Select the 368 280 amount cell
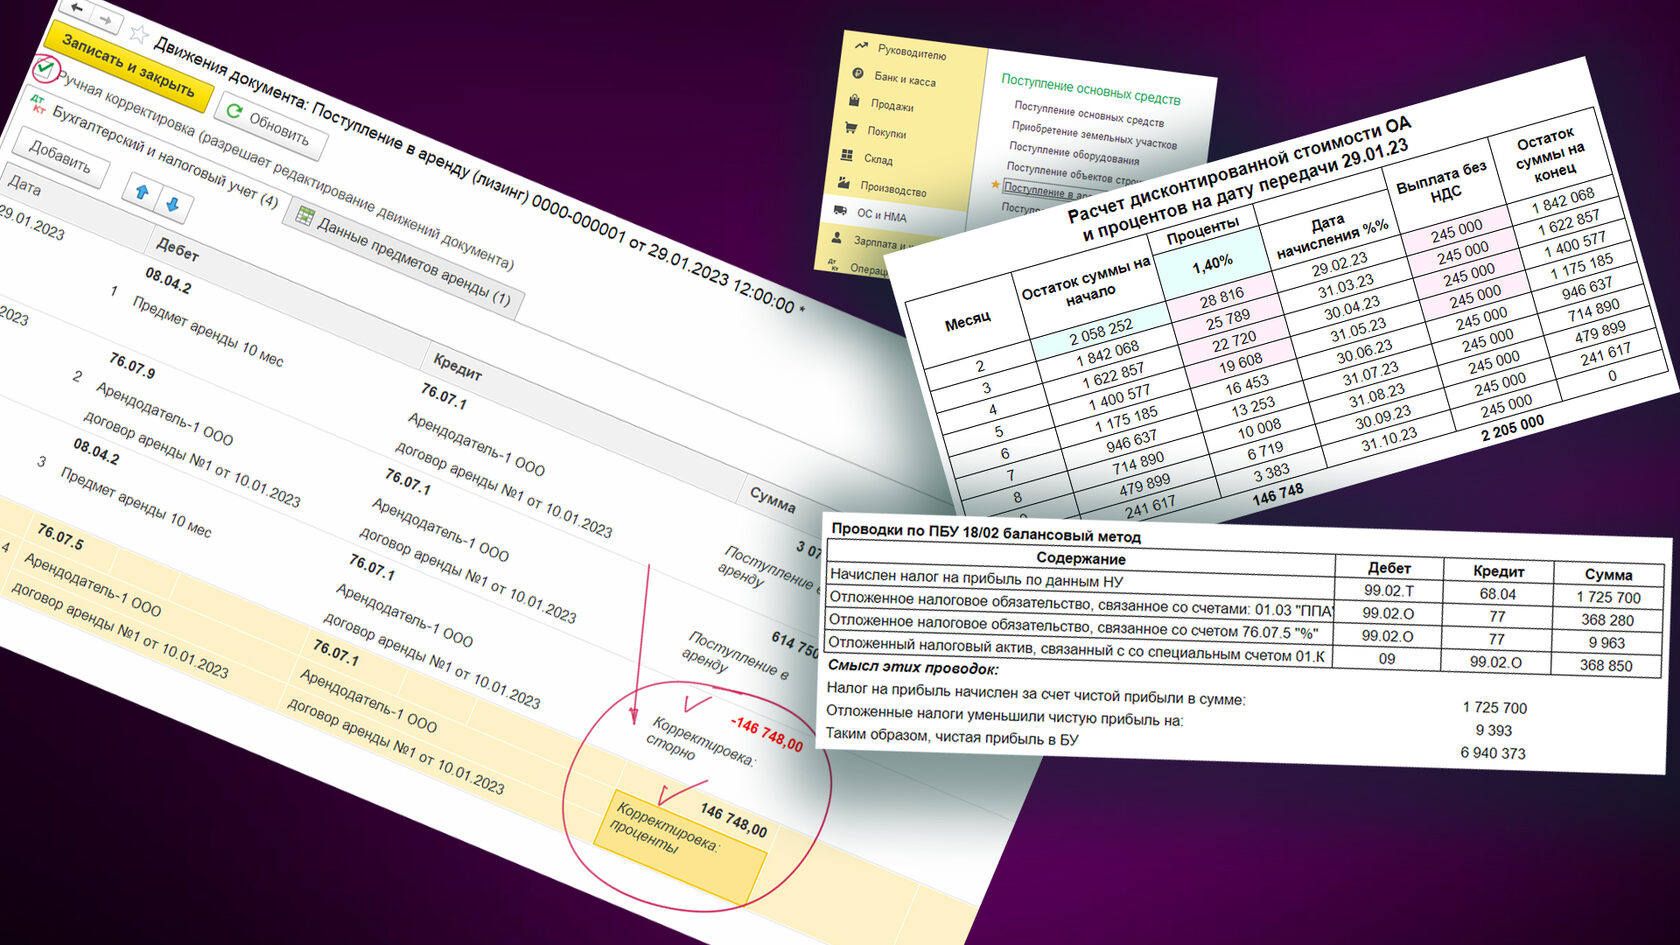Image resolution: width=1680 pixels, height=945 pixels. tap(1607, 620)
